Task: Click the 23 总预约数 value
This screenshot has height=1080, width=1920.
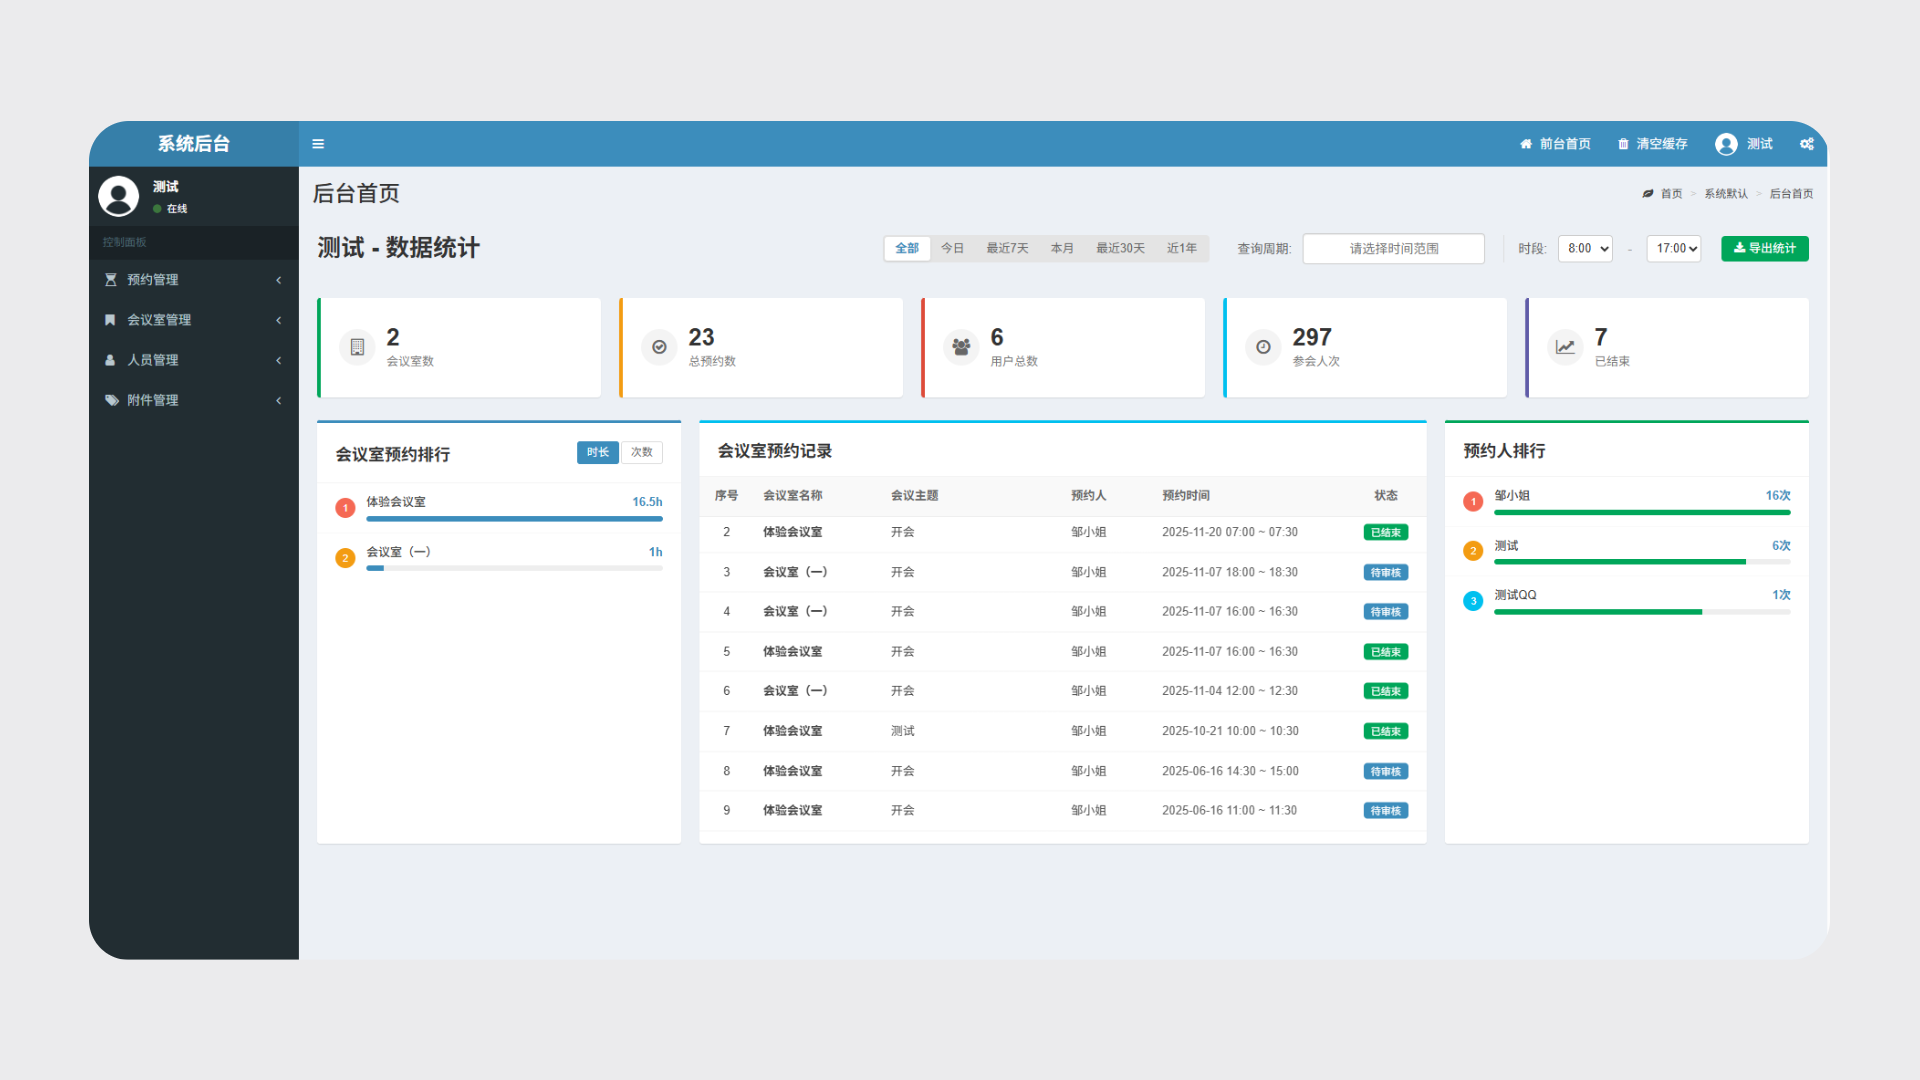Action: click(701, 337)
